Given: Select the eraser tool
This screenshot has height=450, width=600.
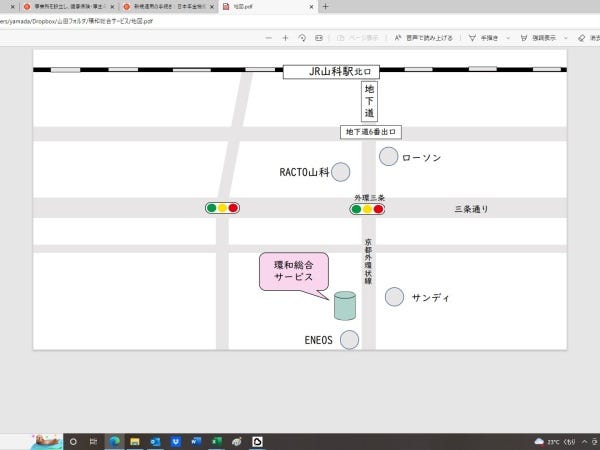Looking at the screenshot, I should point(589,38).
